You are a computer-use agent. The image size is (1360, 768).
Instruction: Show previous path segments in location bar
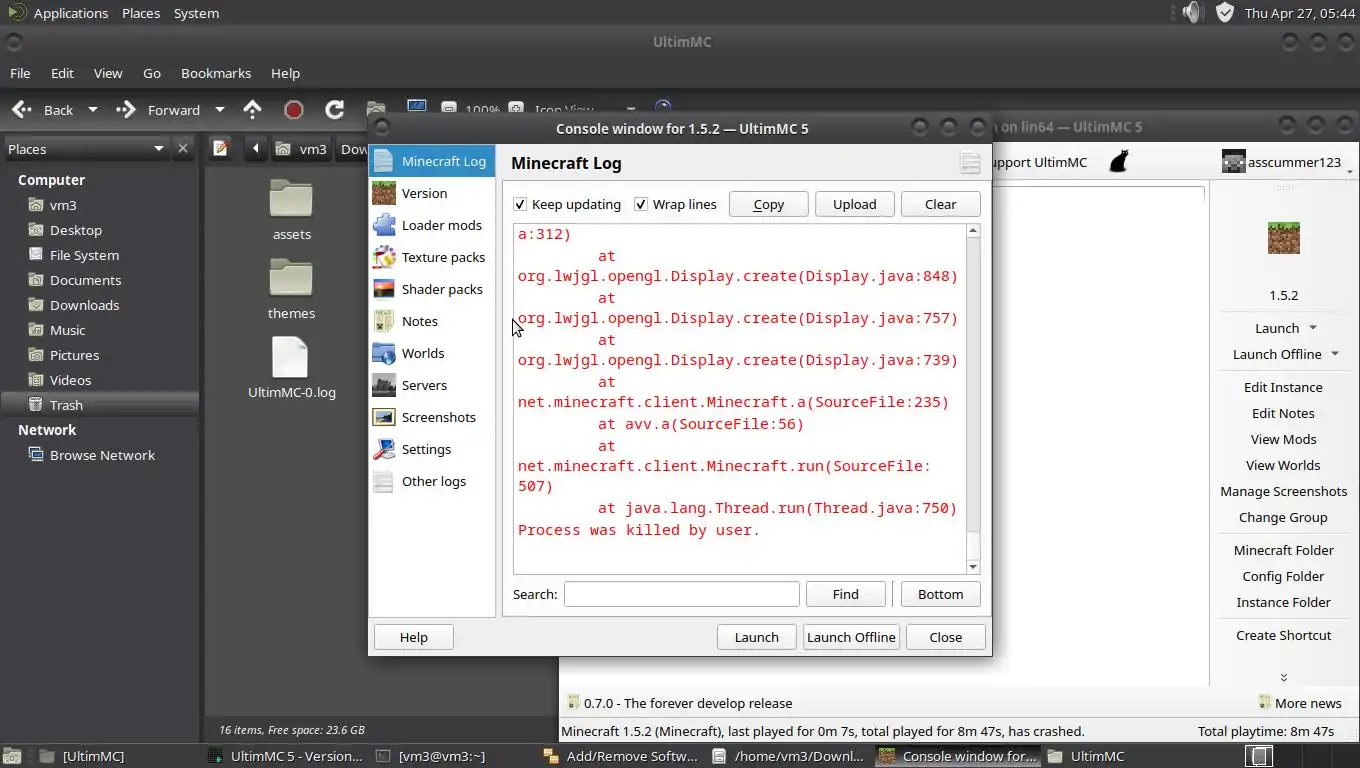[x=256, y=148]
